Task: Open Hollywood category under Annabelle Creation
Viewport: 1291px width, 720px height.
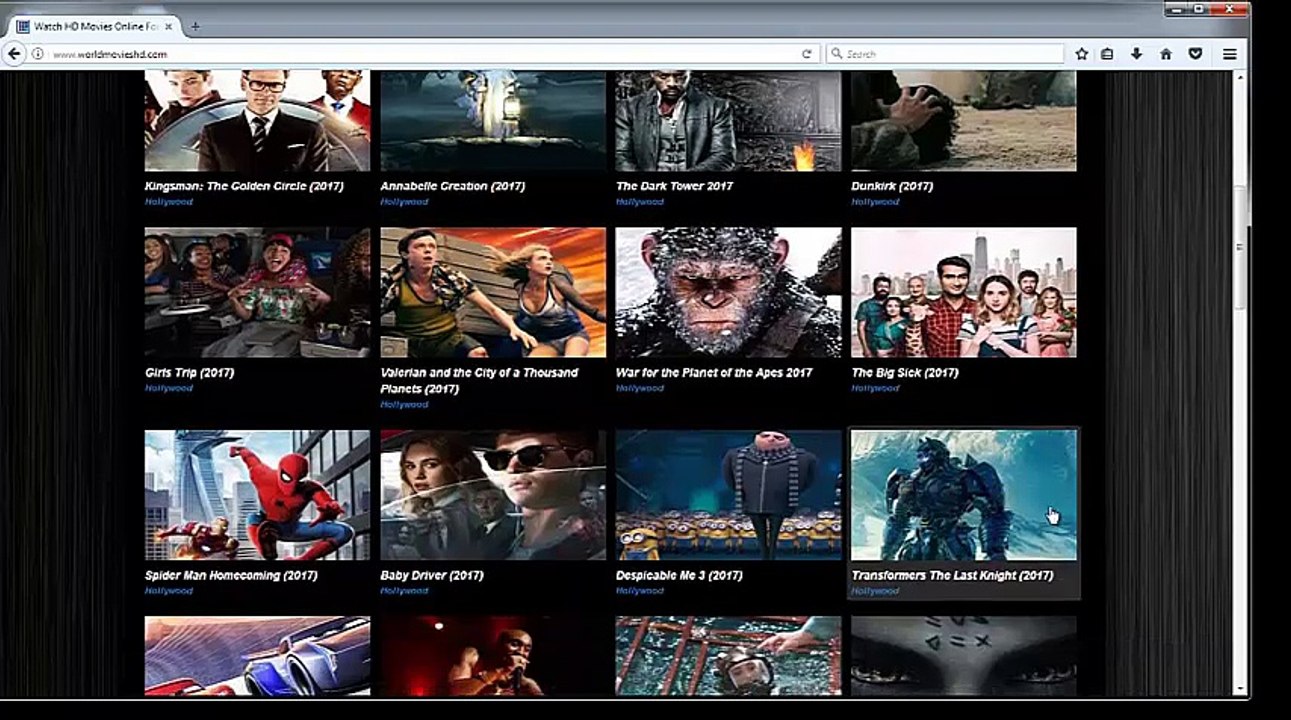Action: 405,202
